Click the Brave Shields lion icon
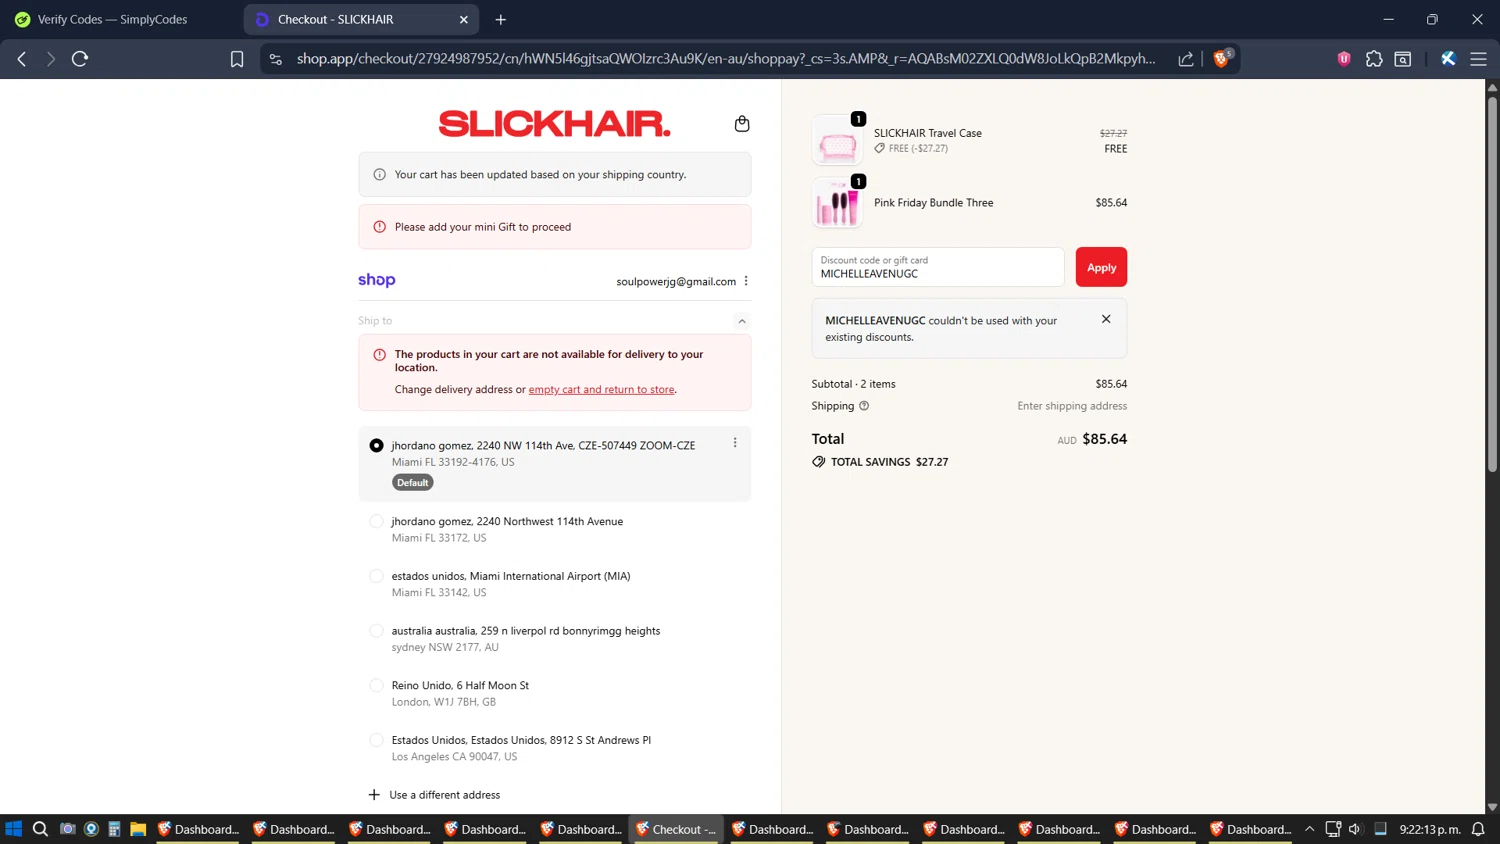Screen dimensions: 1500x844 point(1221,59)
